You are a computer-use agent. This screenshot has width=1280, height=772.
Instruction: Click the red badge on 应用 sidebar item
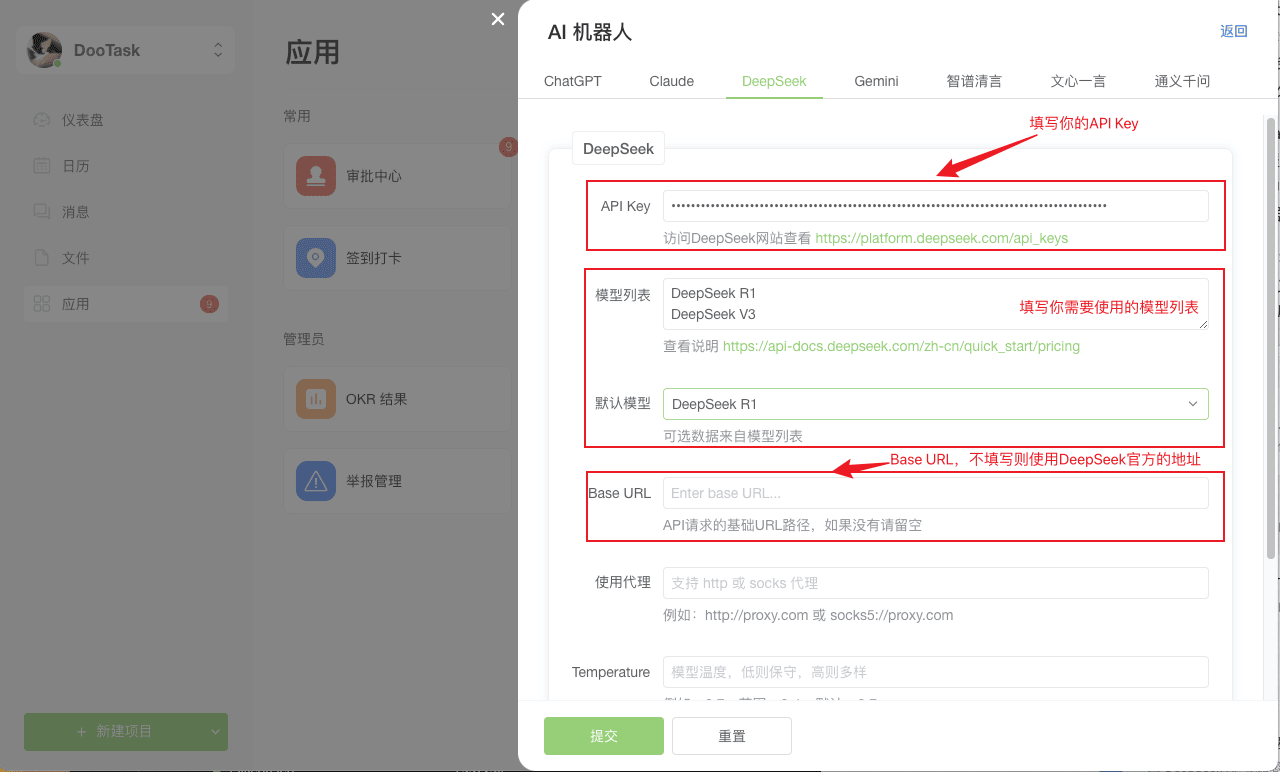(x=209, y=304)
